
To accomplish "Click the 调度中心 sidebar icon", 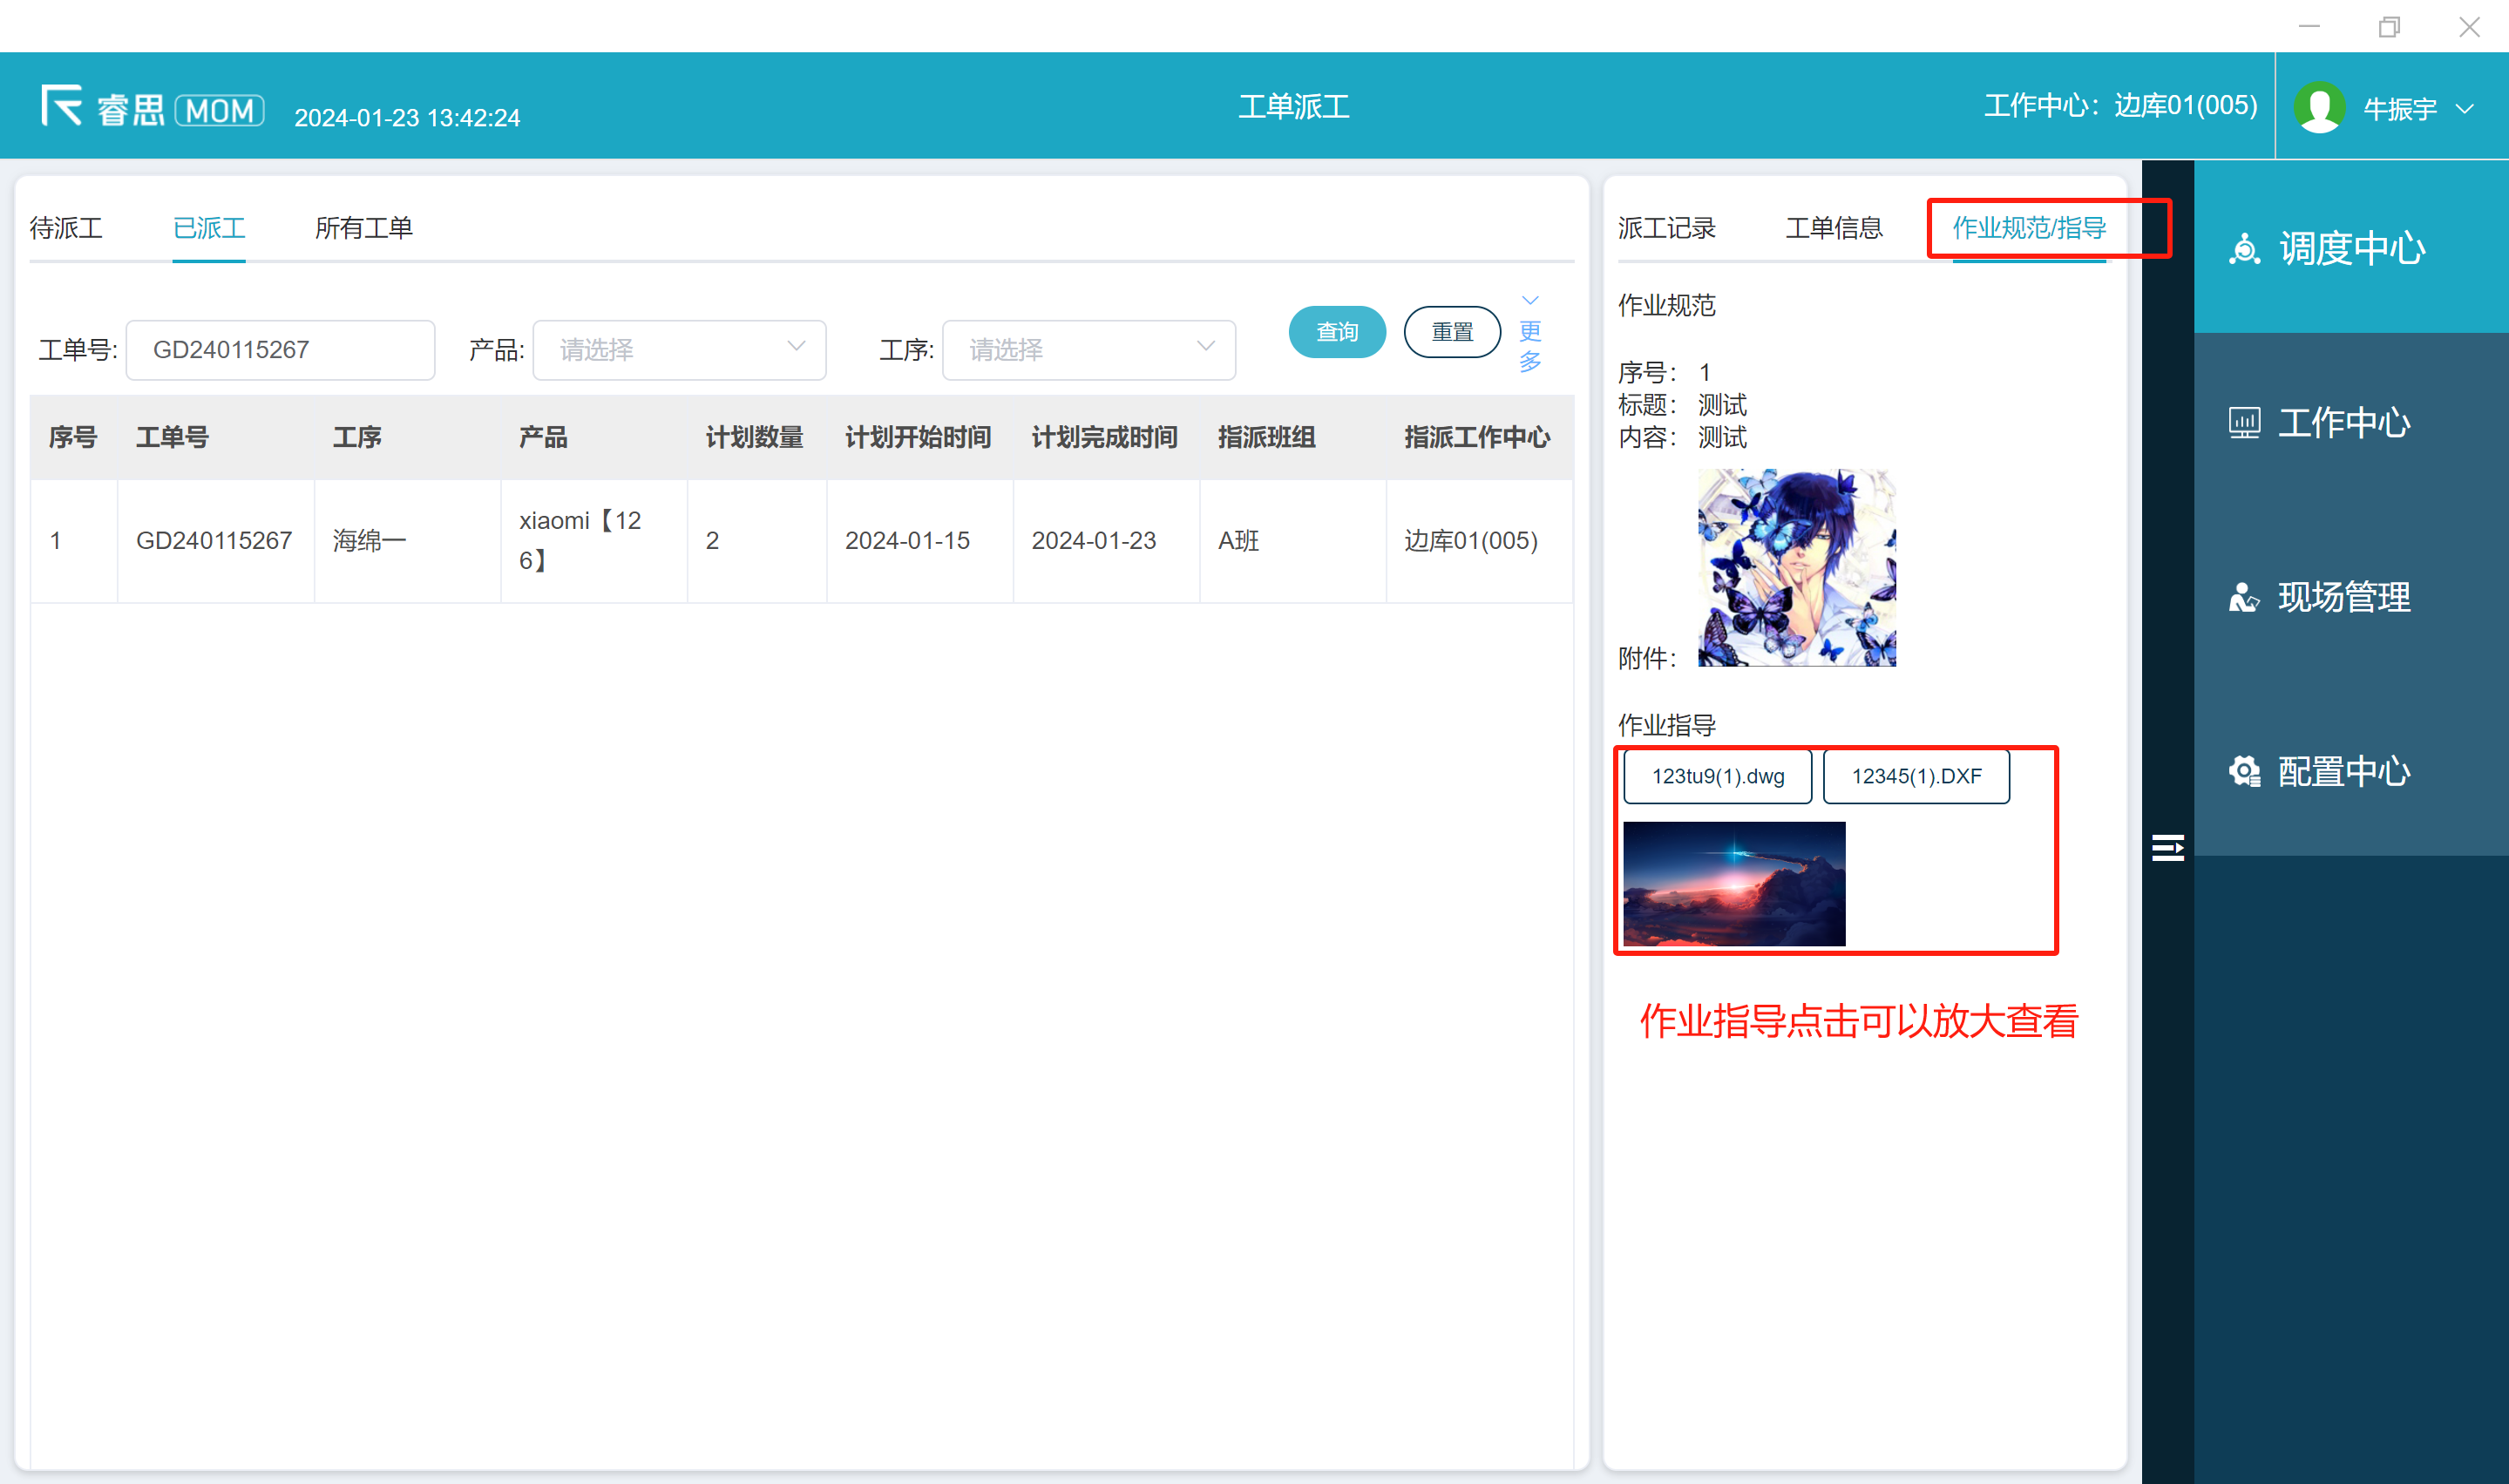I will point(2244,248).
